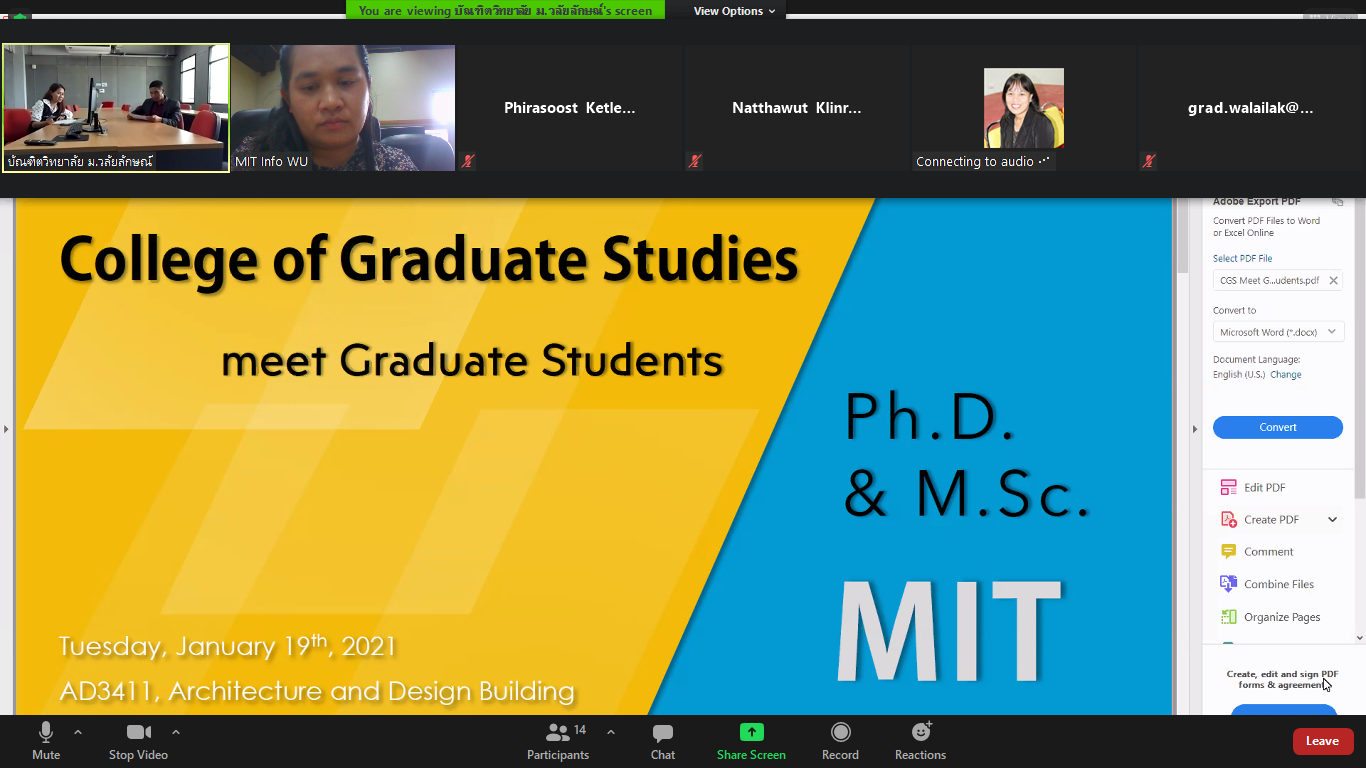Click the blue Convert button

pos(1277,428)
